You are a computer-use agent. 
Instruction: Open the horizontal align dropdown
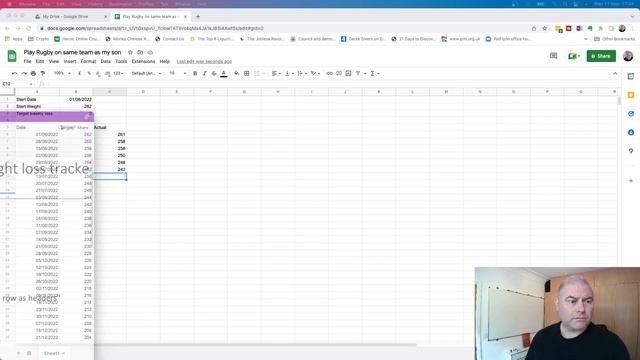tap(276, 73)
